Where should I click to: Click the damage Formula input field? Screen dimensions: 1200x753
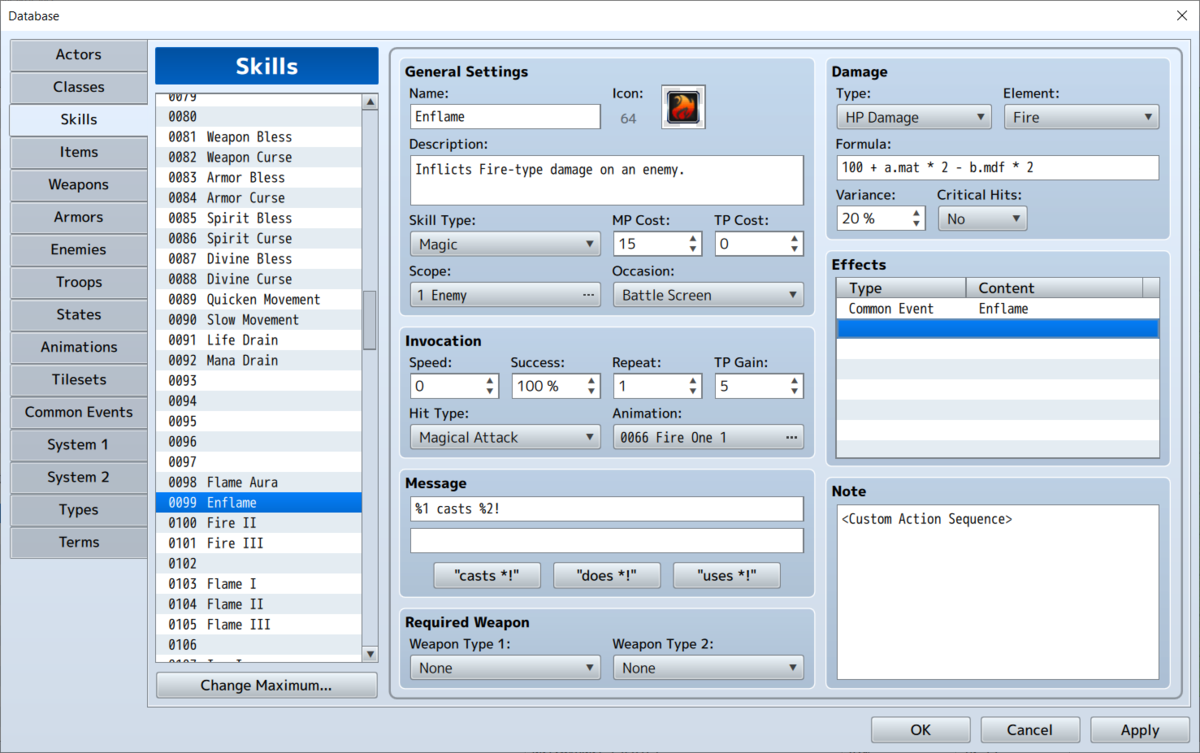click(997, 167)
